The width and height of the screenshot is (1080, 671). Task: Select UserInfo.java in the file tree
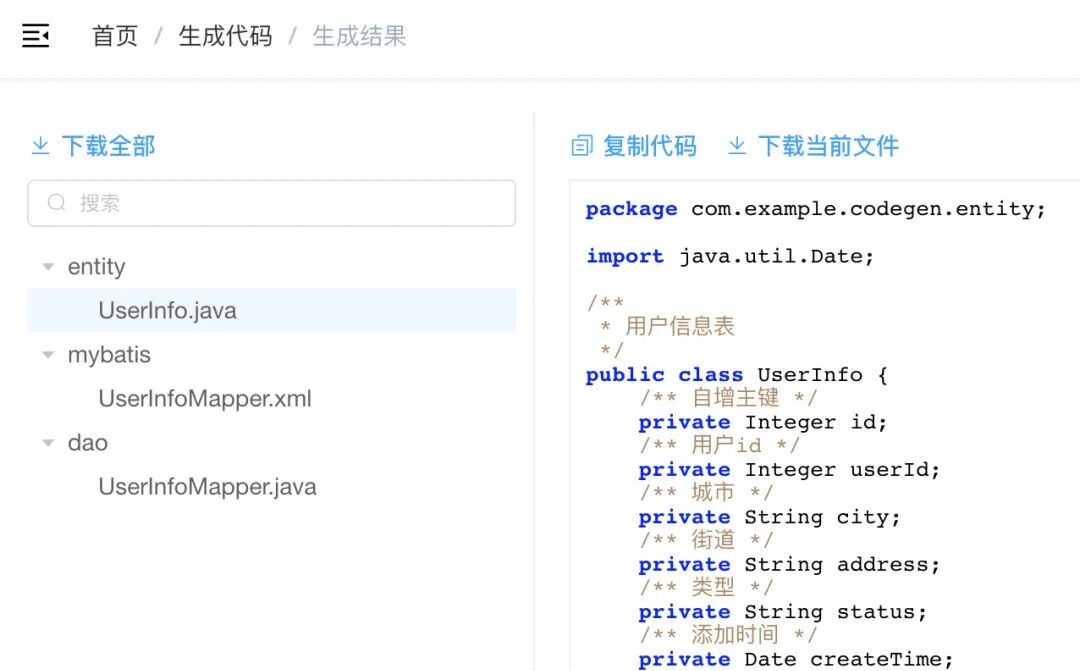(166, 311)
